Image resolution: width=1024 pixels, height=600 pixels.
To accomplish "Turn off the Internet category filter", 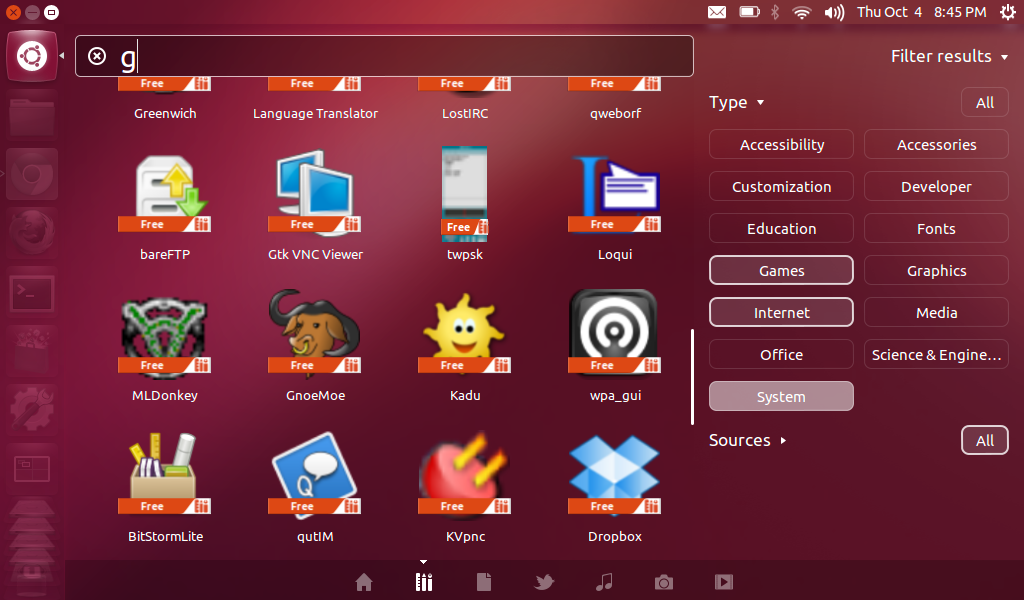I will 781,312.
